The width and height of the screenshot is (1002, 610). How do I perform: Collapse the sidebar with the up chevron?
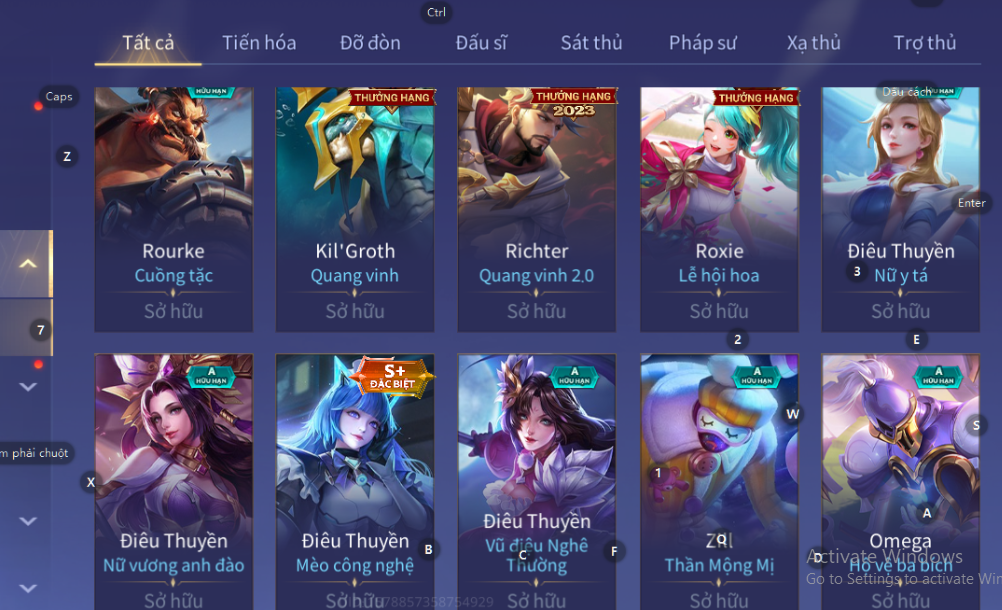coord(27,263)
